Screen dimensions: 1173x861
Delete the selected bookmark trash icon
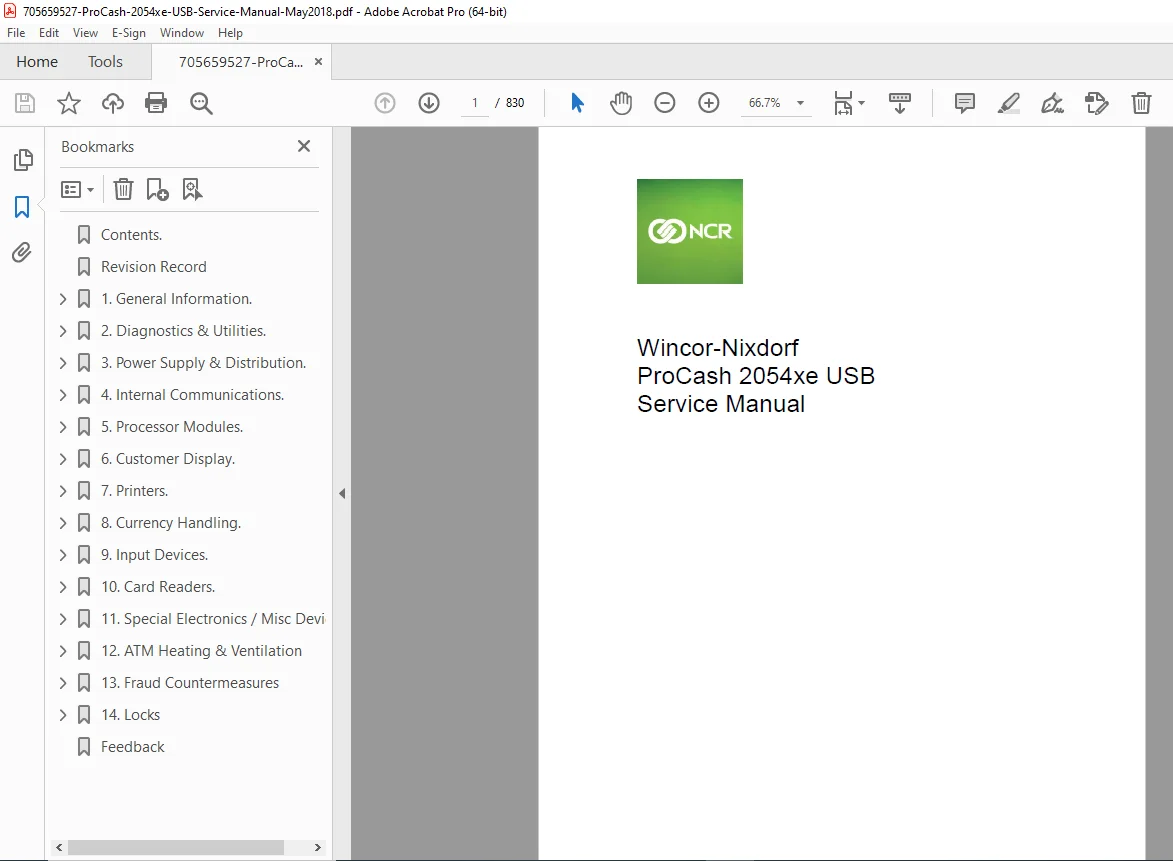click(x=123, y=189)
